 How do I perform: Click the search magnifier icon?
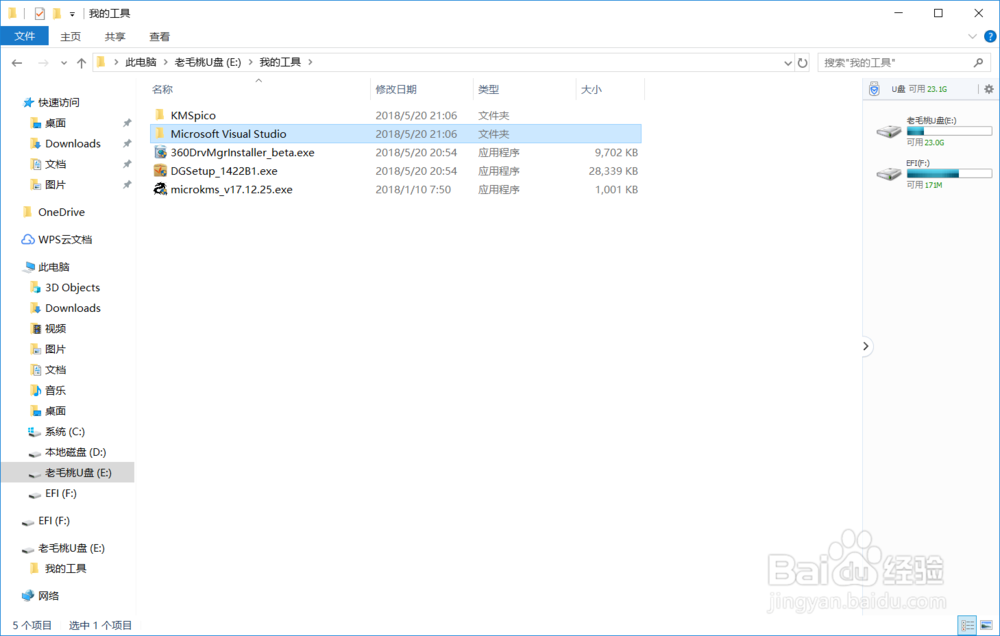tap(978, 63)
